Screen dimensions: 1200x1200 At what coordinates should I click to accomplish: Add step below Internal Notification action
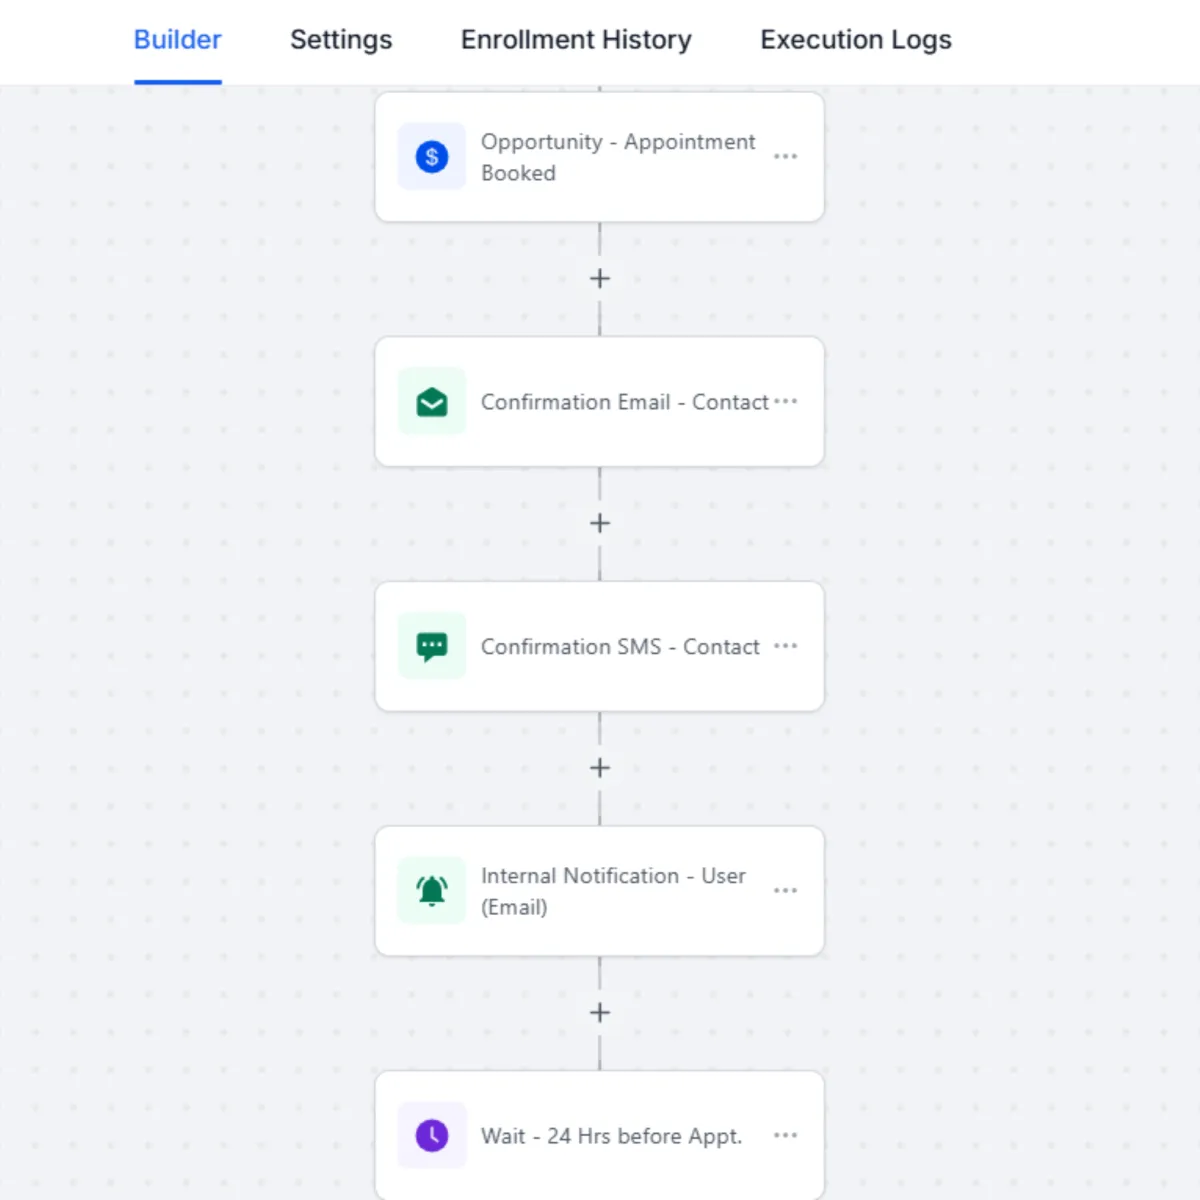(x=600, y=1013)
